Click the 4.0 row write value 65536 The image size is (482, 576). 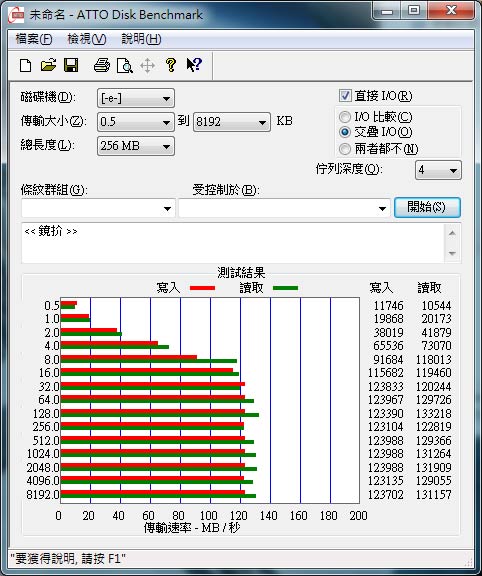(x=388, y=346)
